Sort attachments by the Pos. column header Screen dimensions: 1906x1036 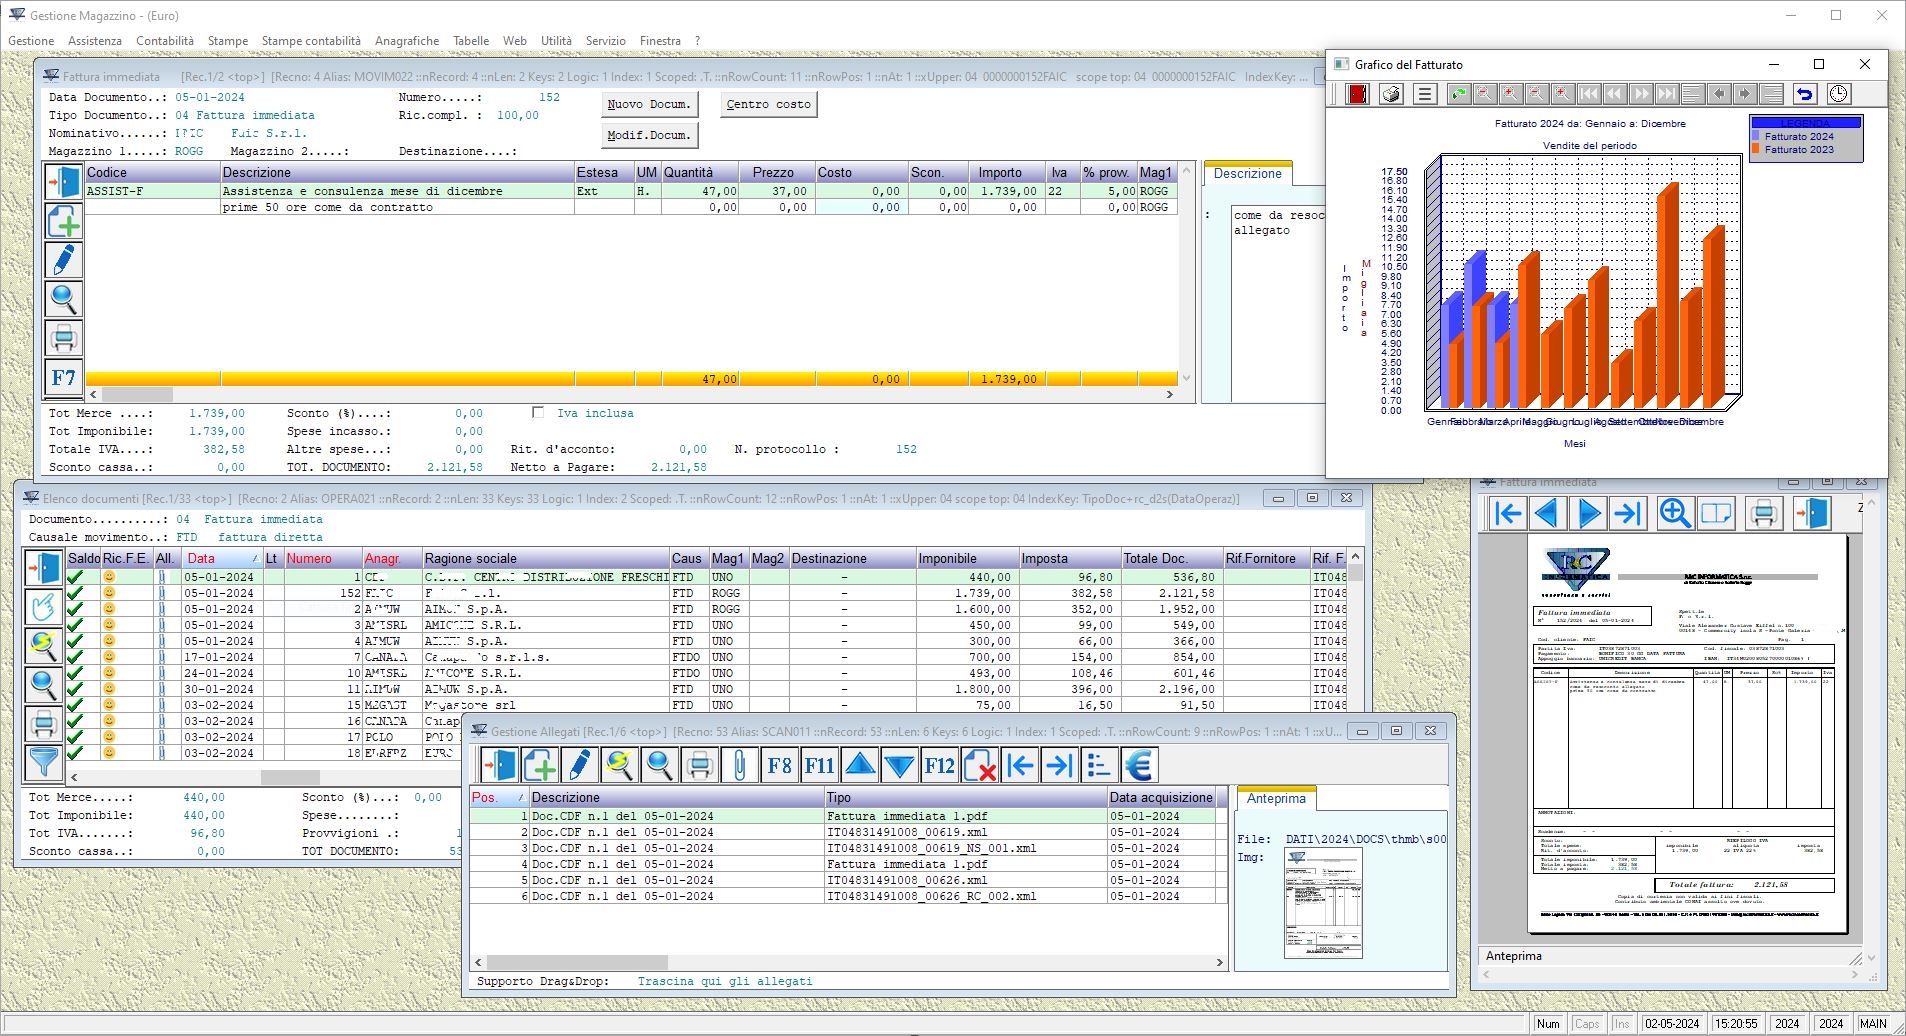coord(497,797)
